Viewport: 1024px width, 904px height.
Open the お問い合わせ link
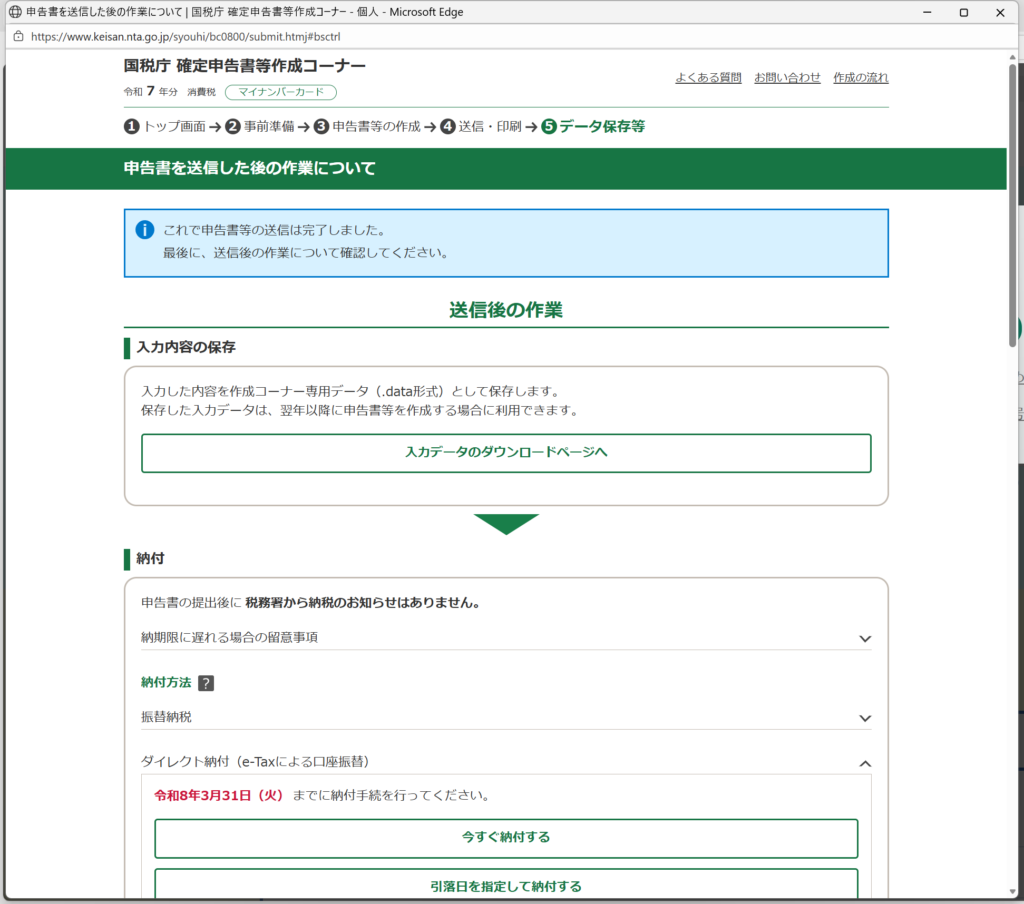point(787,78)
